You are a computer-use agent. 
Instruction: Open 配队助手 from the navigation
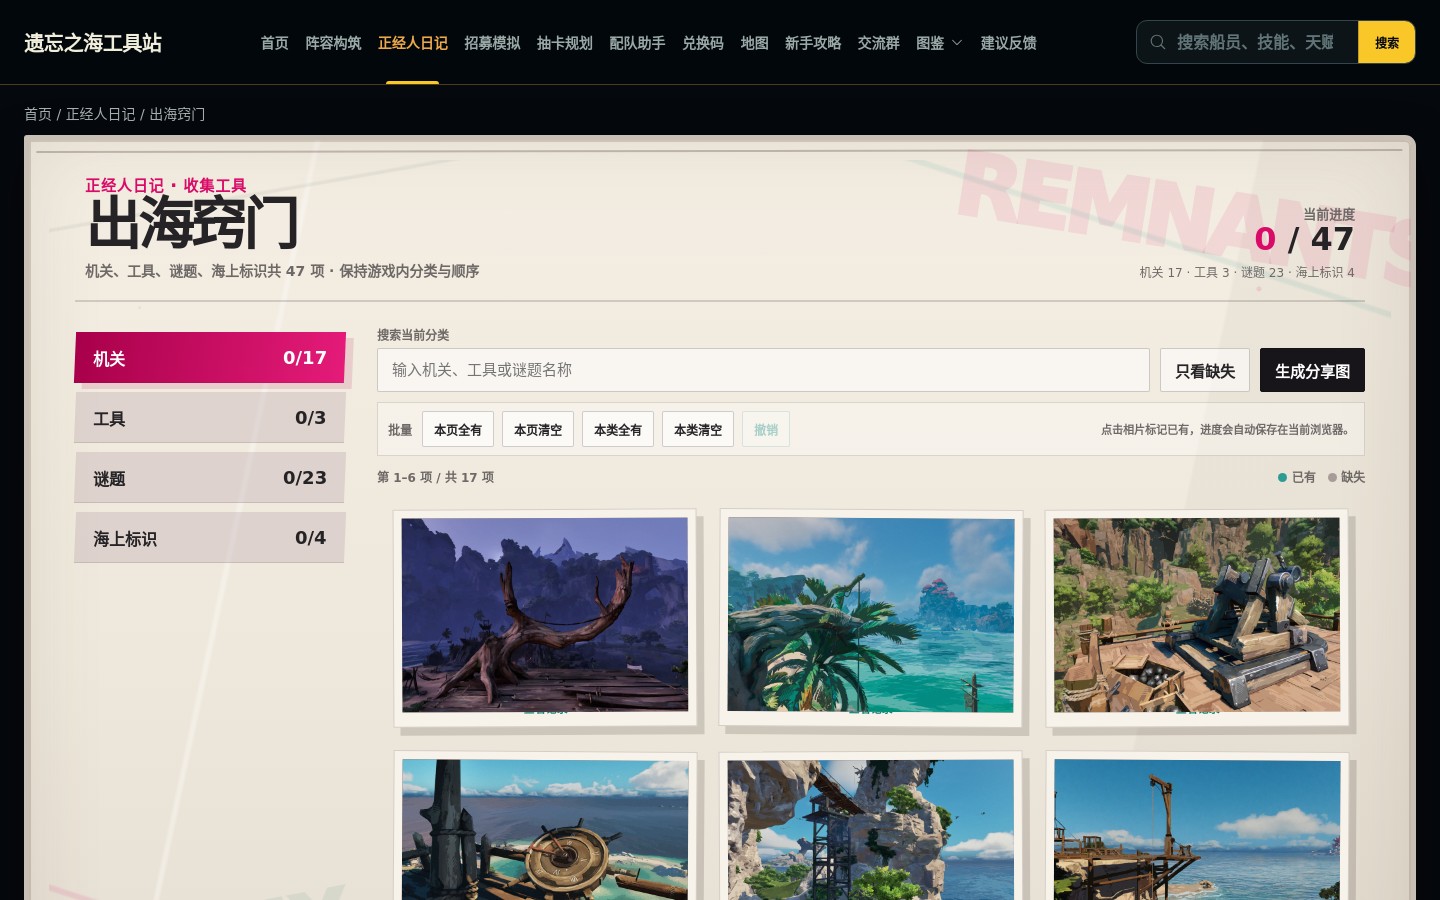tap(637, 43)
